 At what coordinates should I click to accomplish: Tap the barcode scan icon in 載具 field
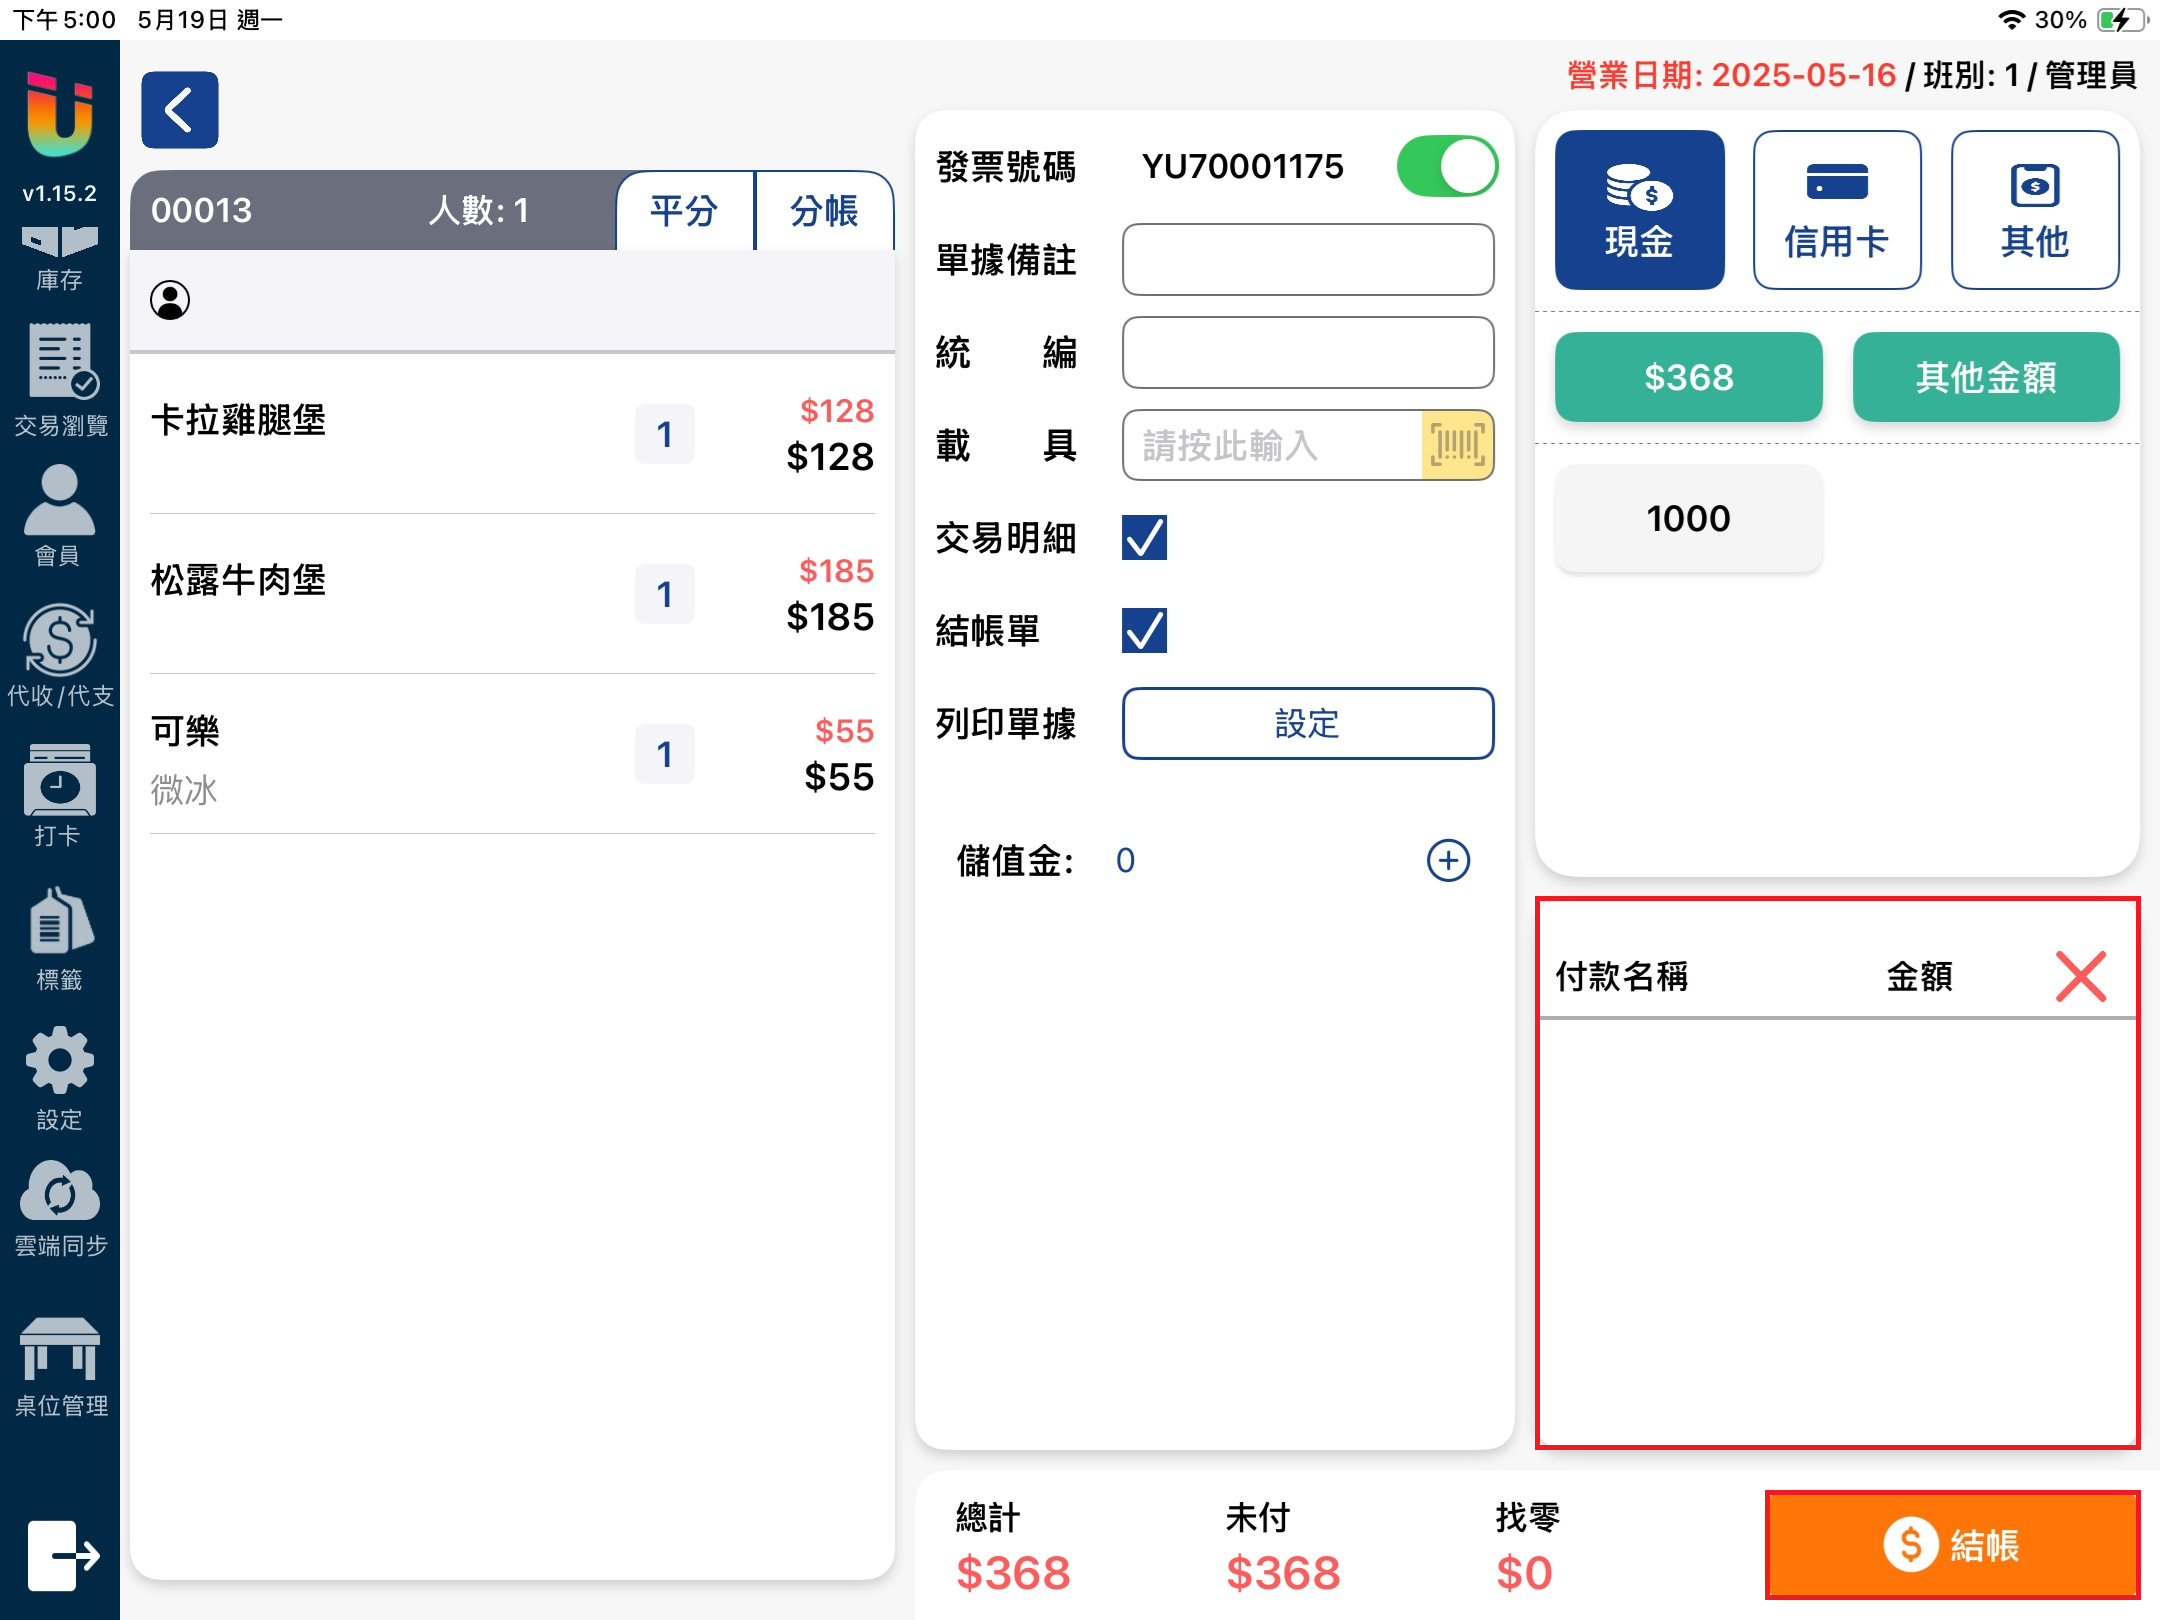[x=1456, y=445]
